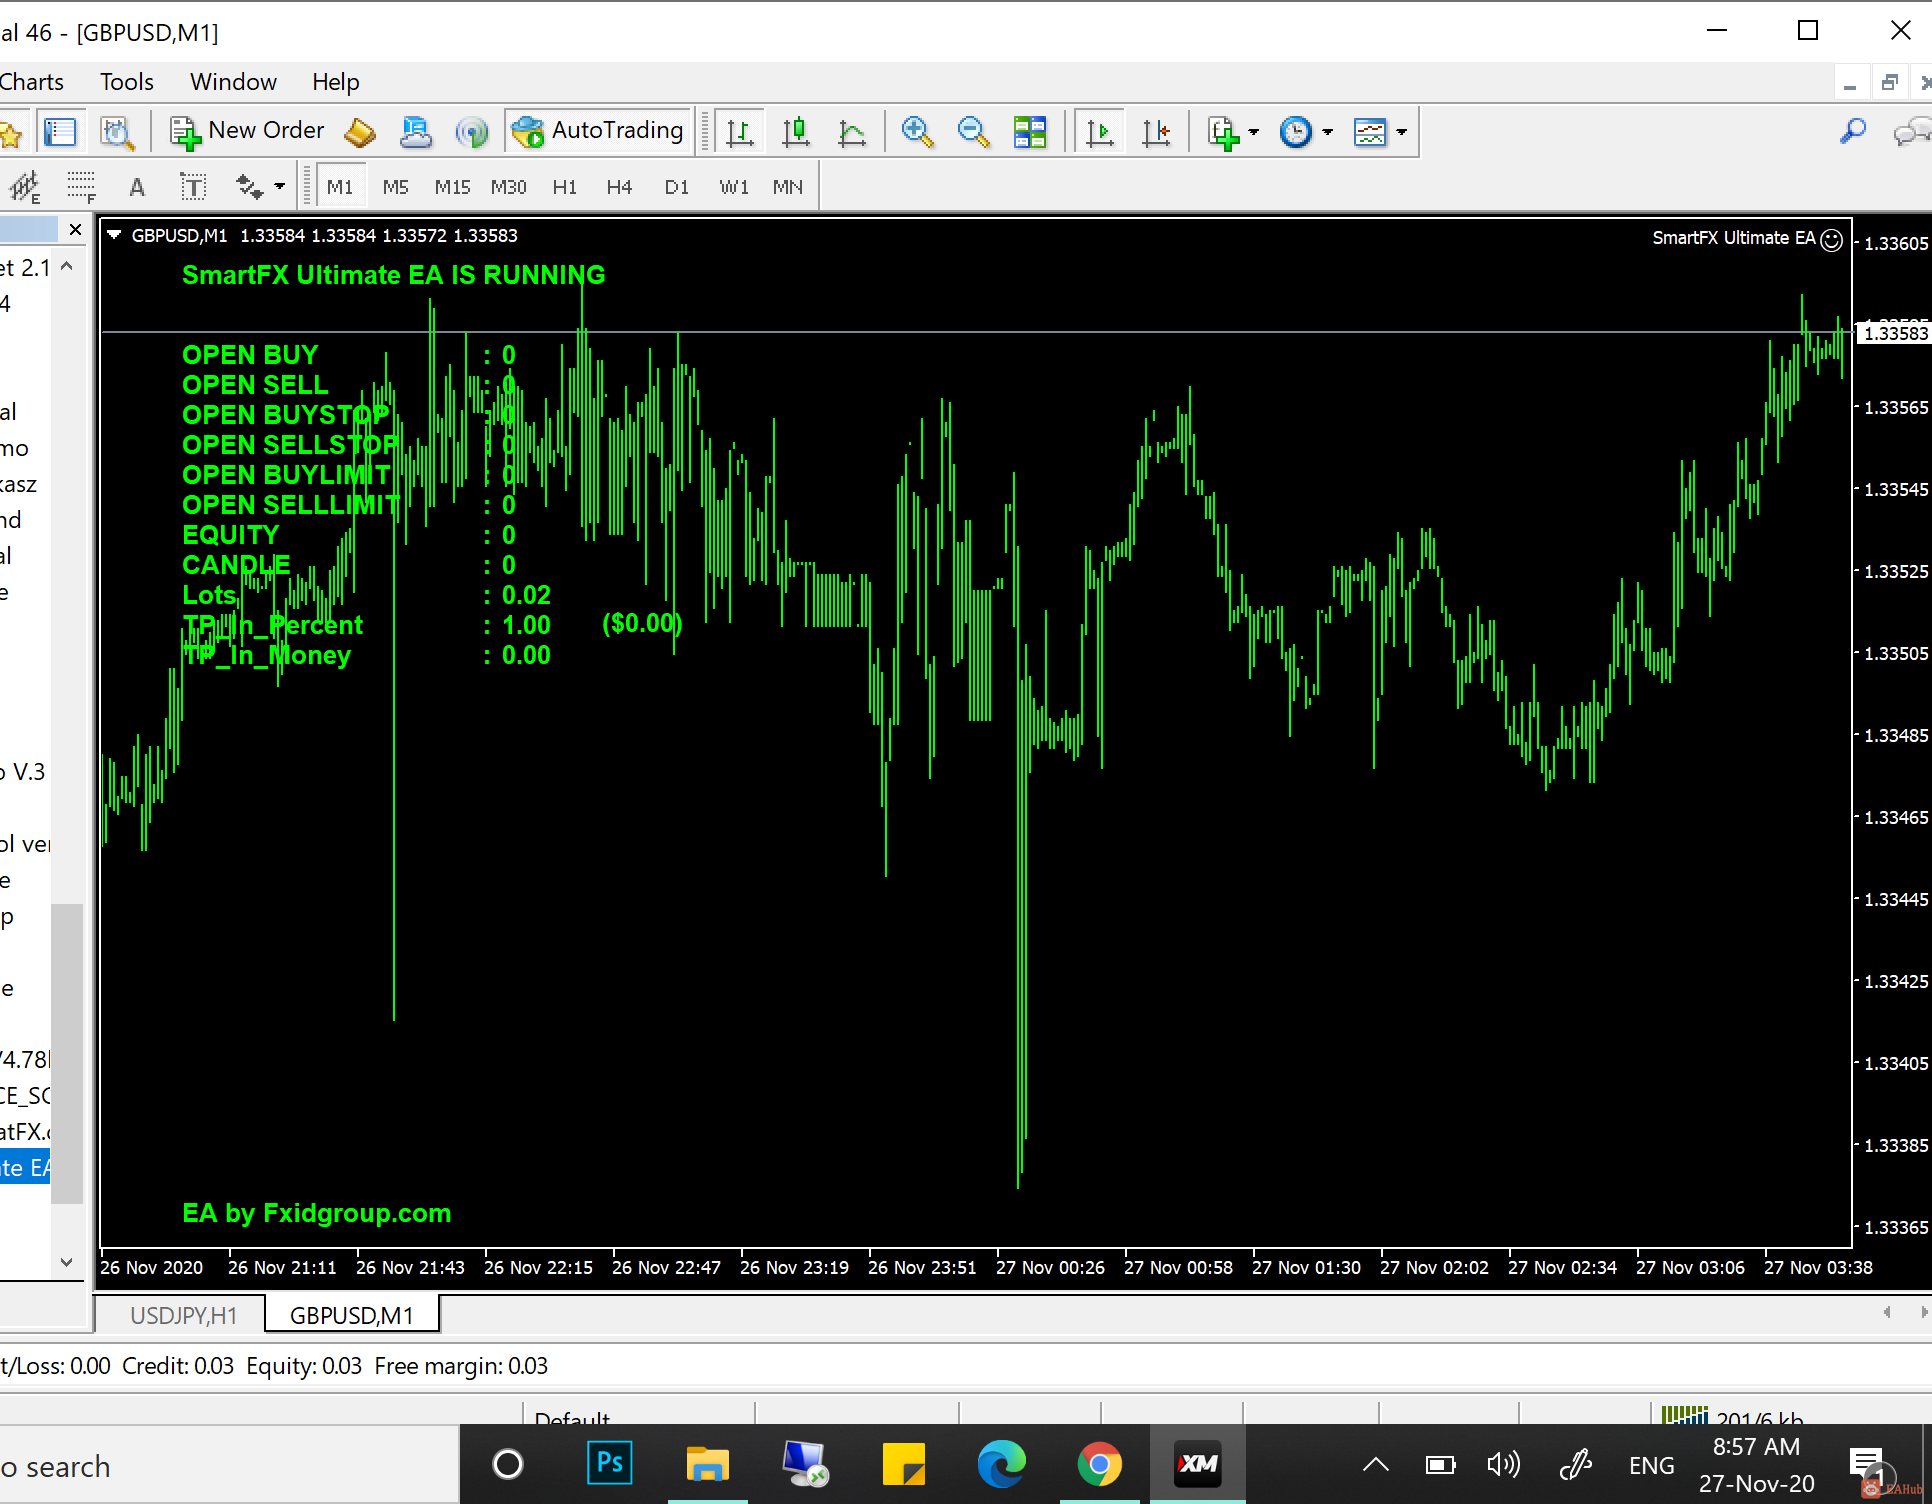Viewport: 1932px width, 1504px height.
Task: Click the add indicators icon
Action: point(1223,131)
